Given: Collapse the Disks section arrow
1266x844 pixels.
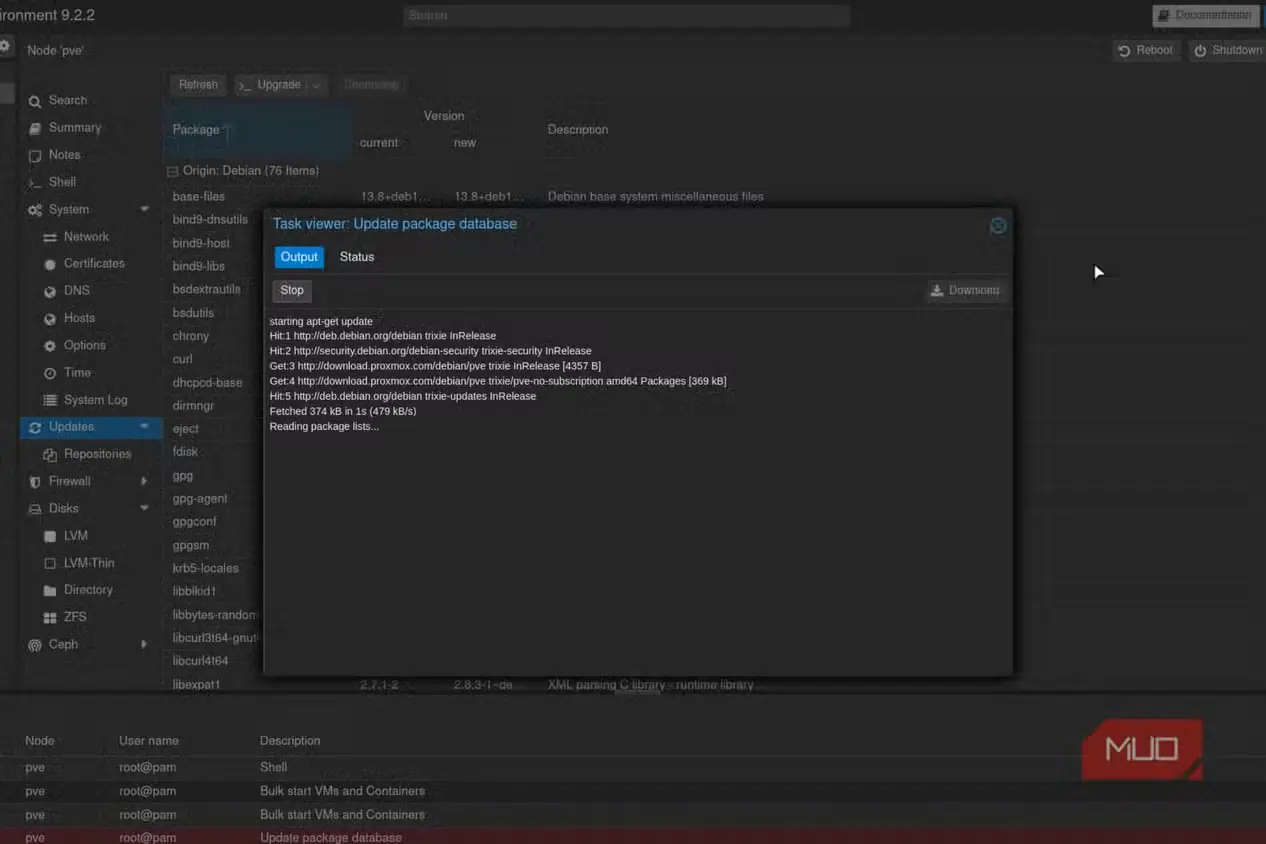Looking at the screenshot, I should [144, 509].
